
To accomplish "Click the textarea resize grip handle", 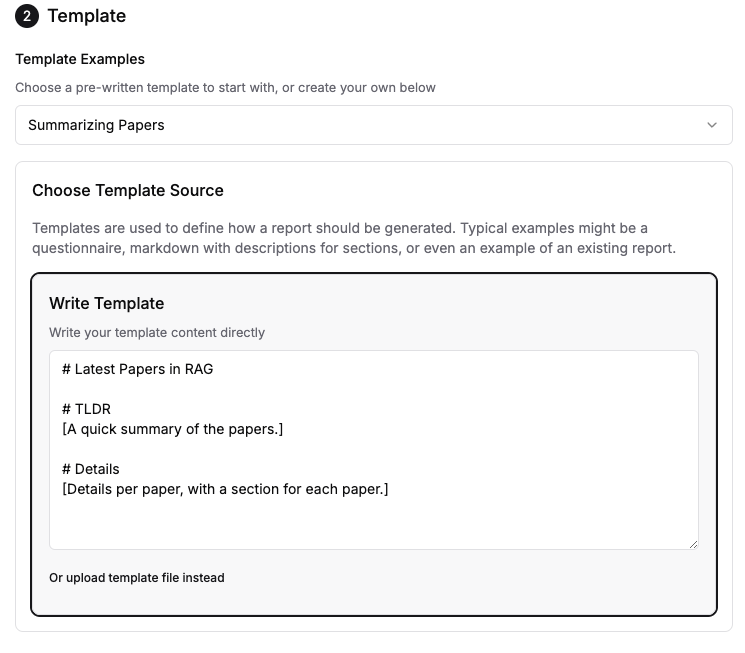I will pos(693,545).
